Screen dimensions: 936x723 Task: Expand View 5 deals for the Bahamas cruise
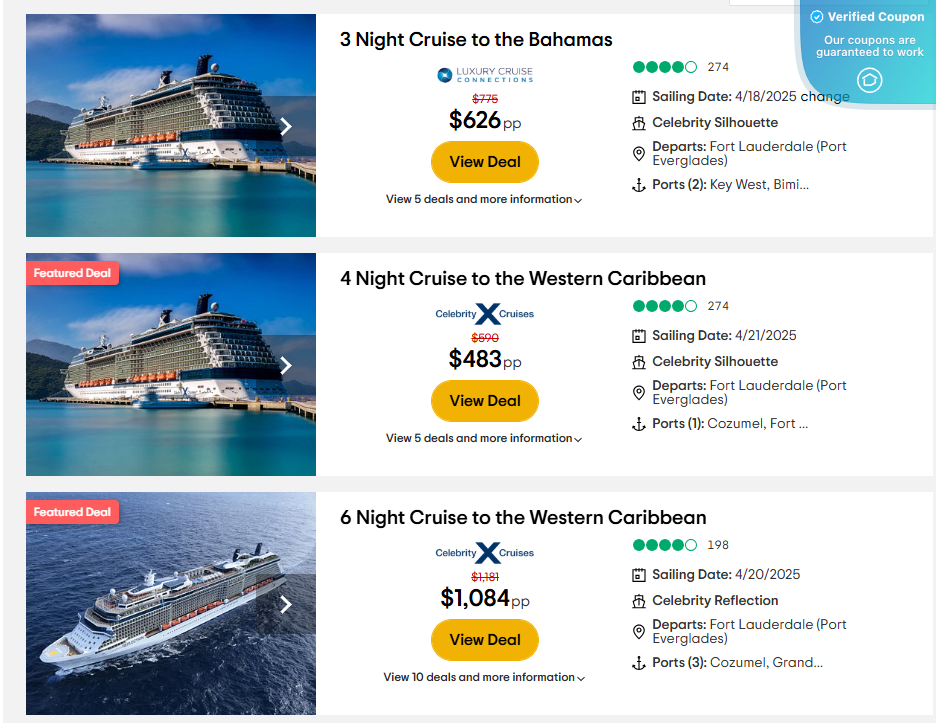[484, 199]
